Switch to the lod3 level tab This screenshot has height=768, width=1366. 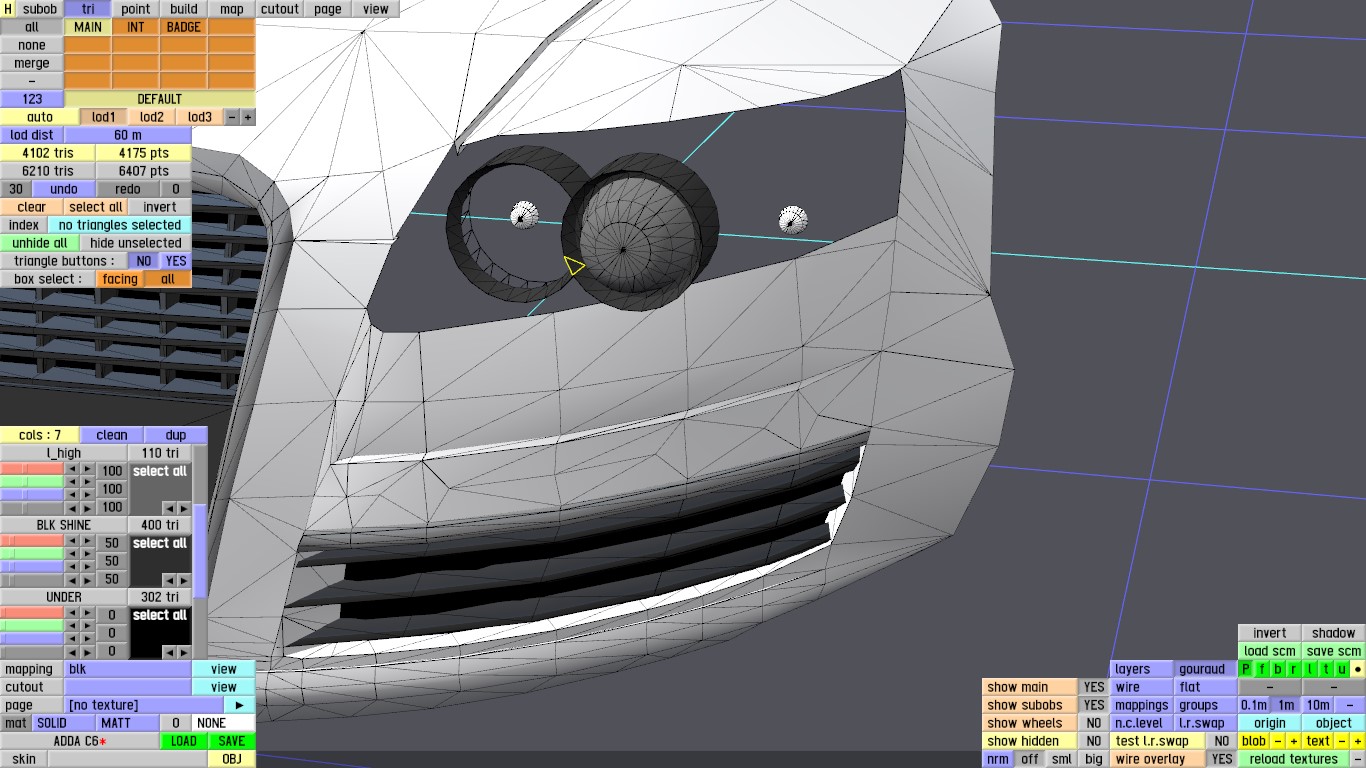tap(200, 117)
